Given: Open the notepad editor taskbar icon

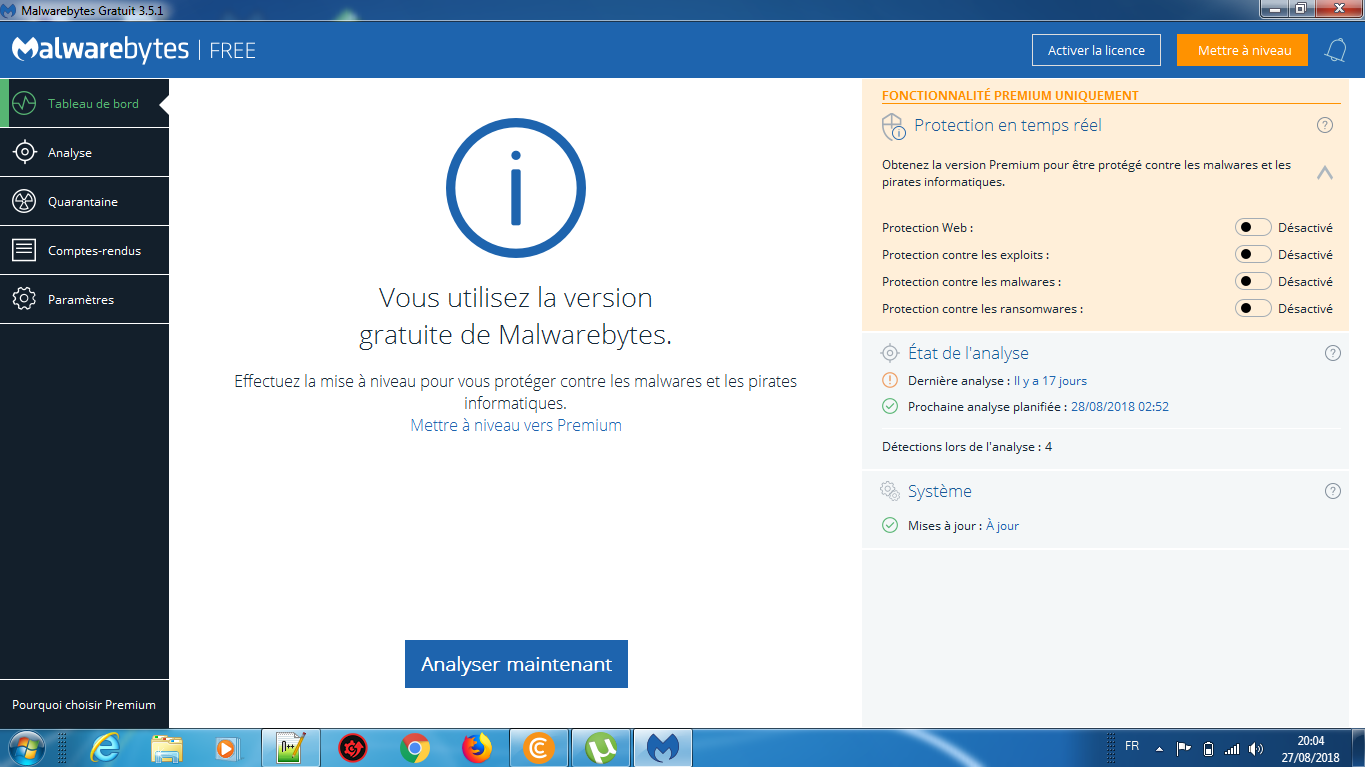Looking at the screenshot, I should [291, 747].
